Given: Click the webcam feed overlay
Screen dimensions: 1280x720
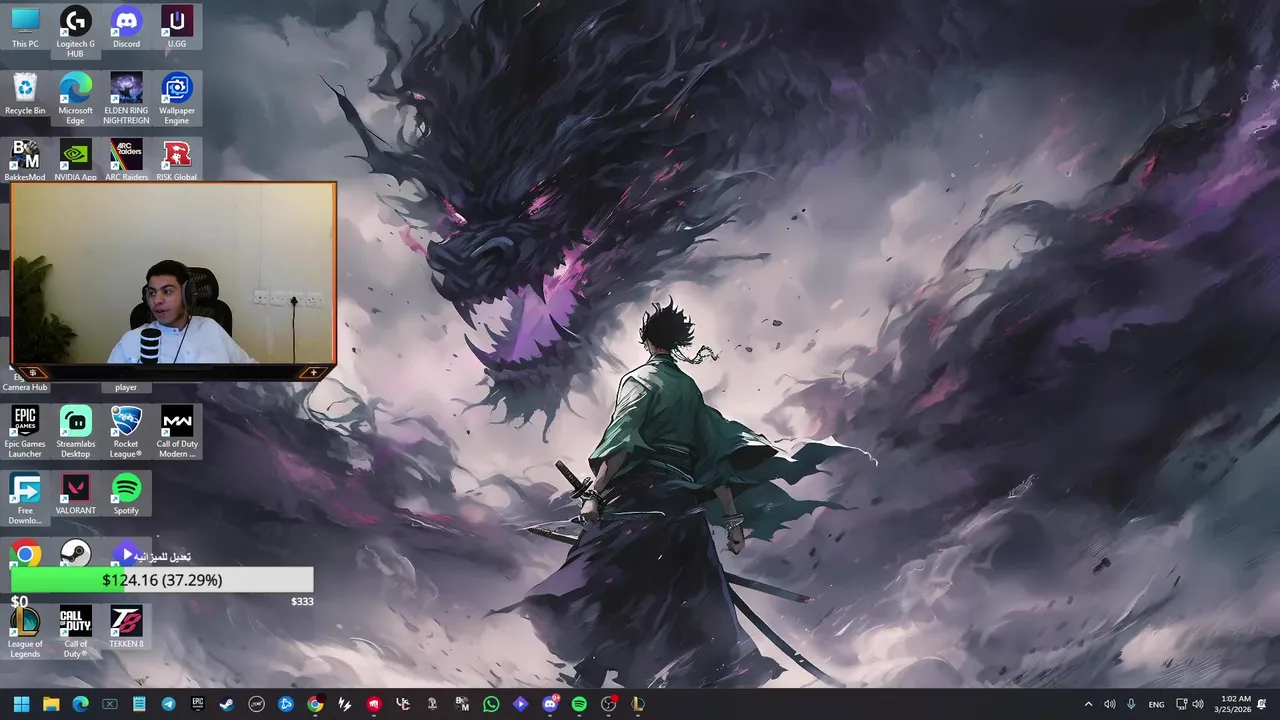Looking at the screenshot, I should pyautogui.click(x=173, y=273).
